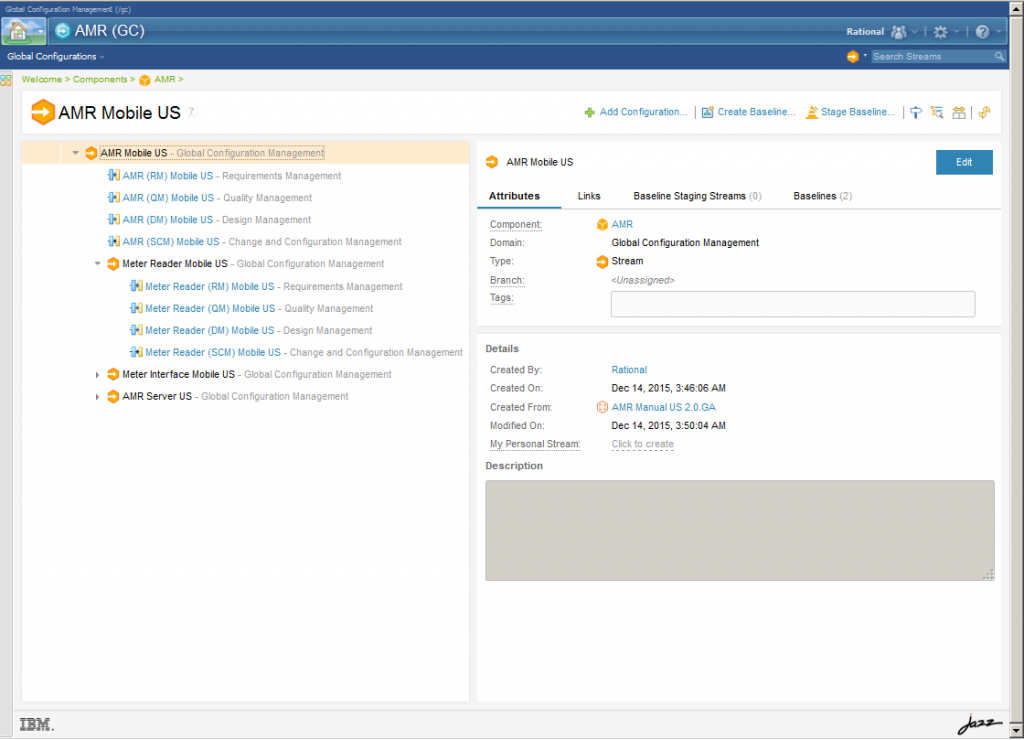1024x740 pixels.
Task: Switch to Baseline Staging Streams tab
Action: point(697,196)
